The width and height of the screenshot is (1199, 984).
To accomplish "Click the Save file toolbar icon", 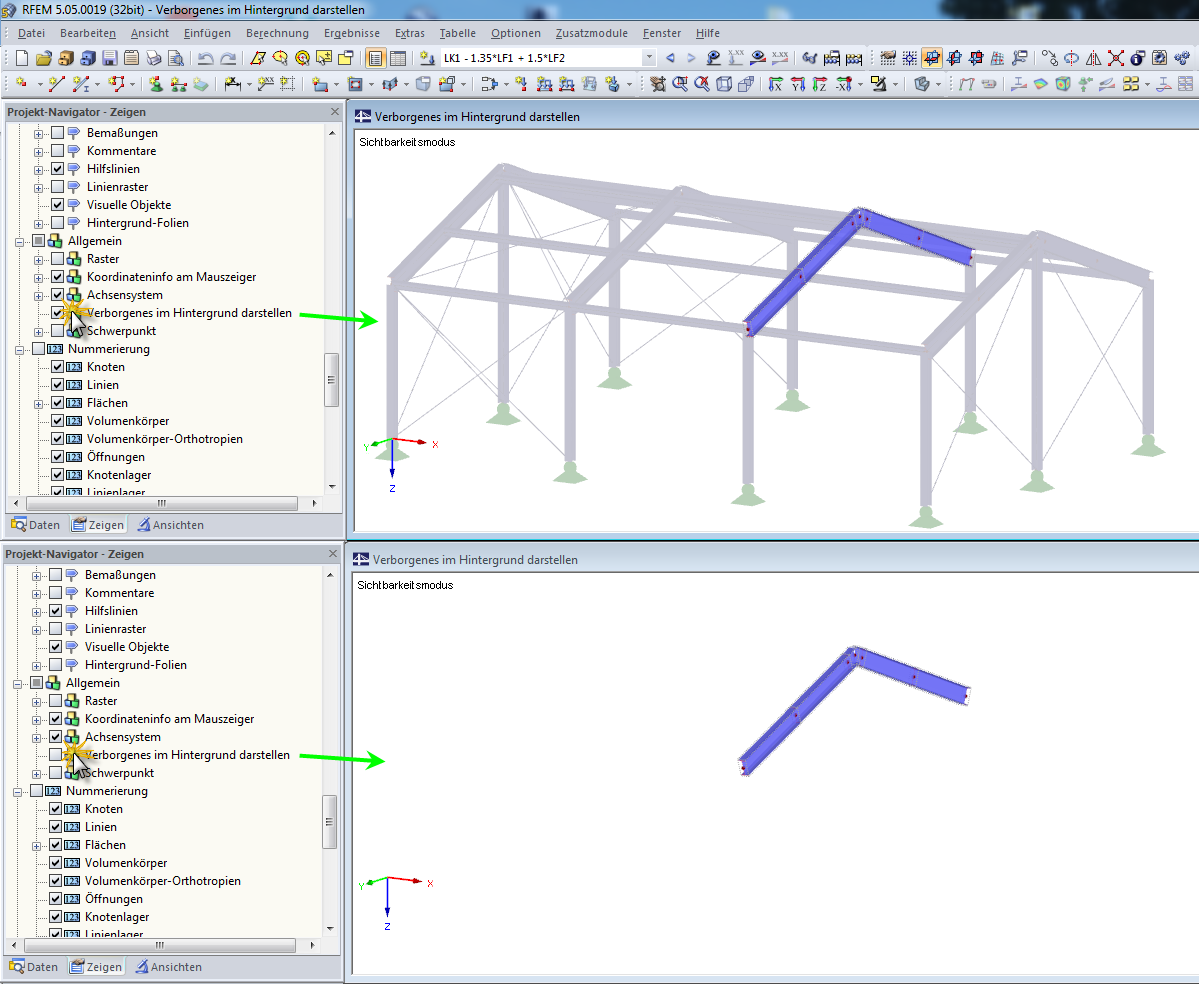I will tap(109, 58).
